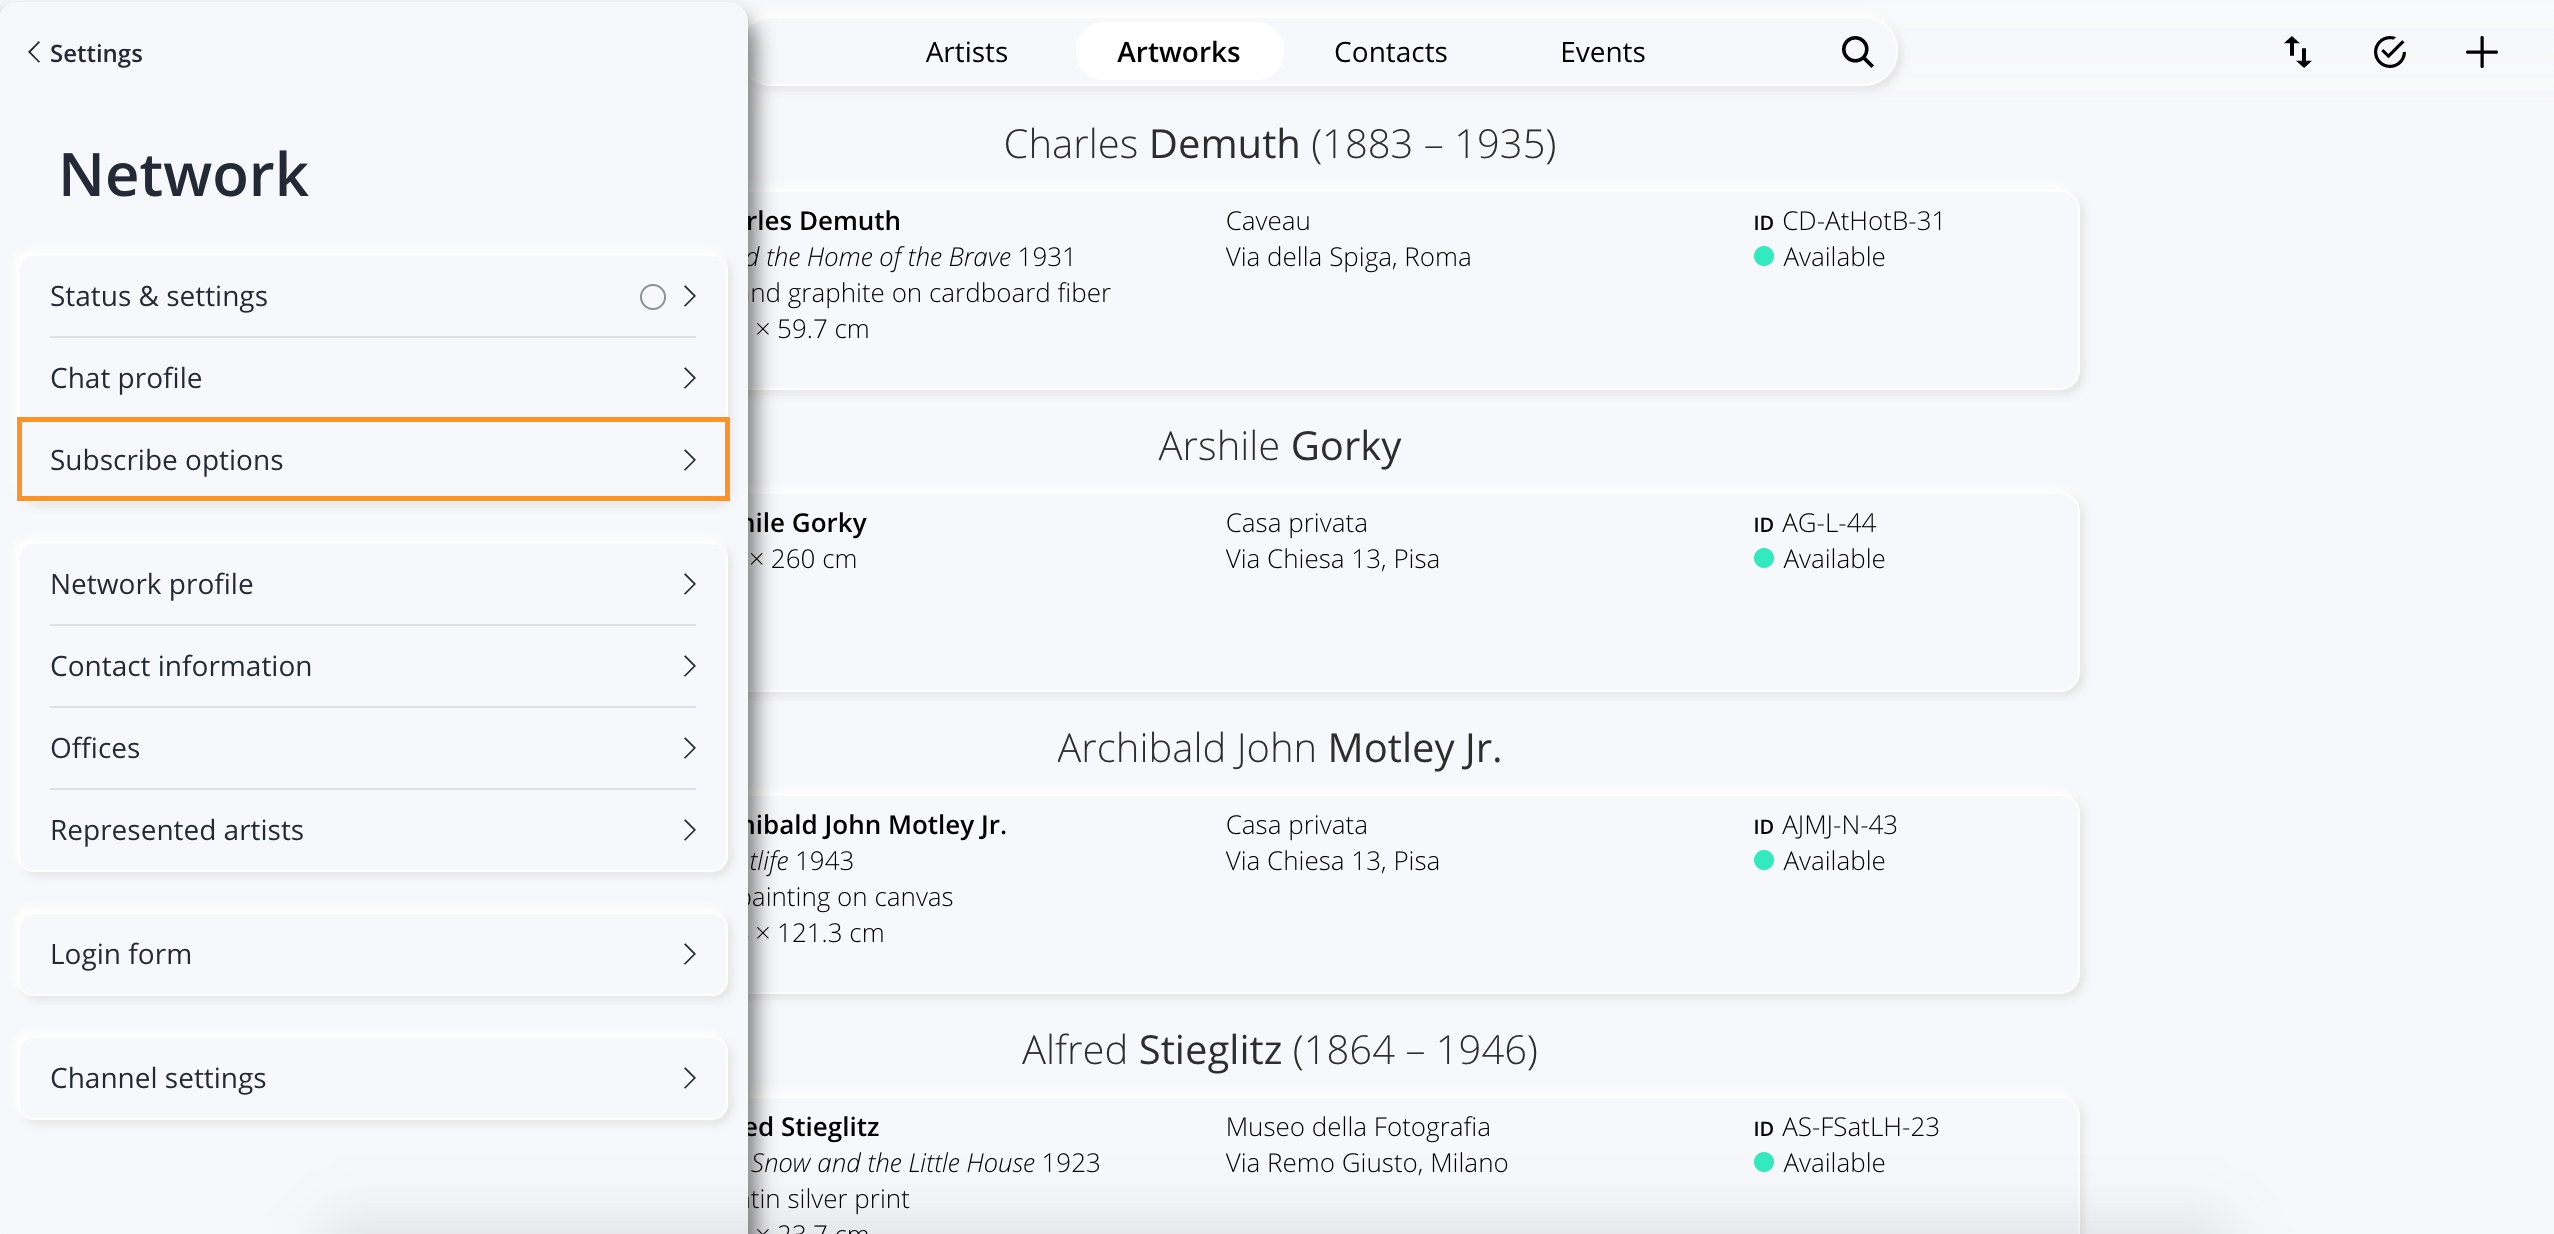Switch to the Events tab
Image resolution: width=2554 pixels, height=1234 pixels.
pyautogui.click(x=1602, y=52)
